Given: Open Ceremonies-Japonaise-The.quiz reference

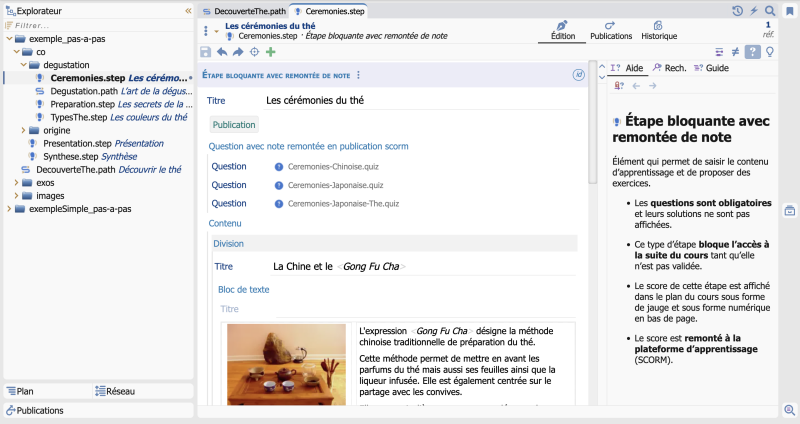Looking at the screenshot, I should tap(343, 204).
